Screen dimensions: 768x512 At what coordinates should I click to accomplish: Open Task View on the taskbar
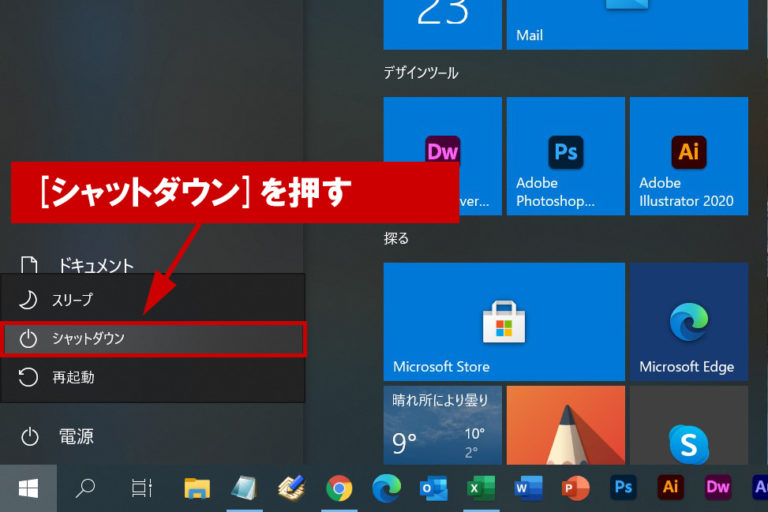pyautogui.click(x=142, y=488)
